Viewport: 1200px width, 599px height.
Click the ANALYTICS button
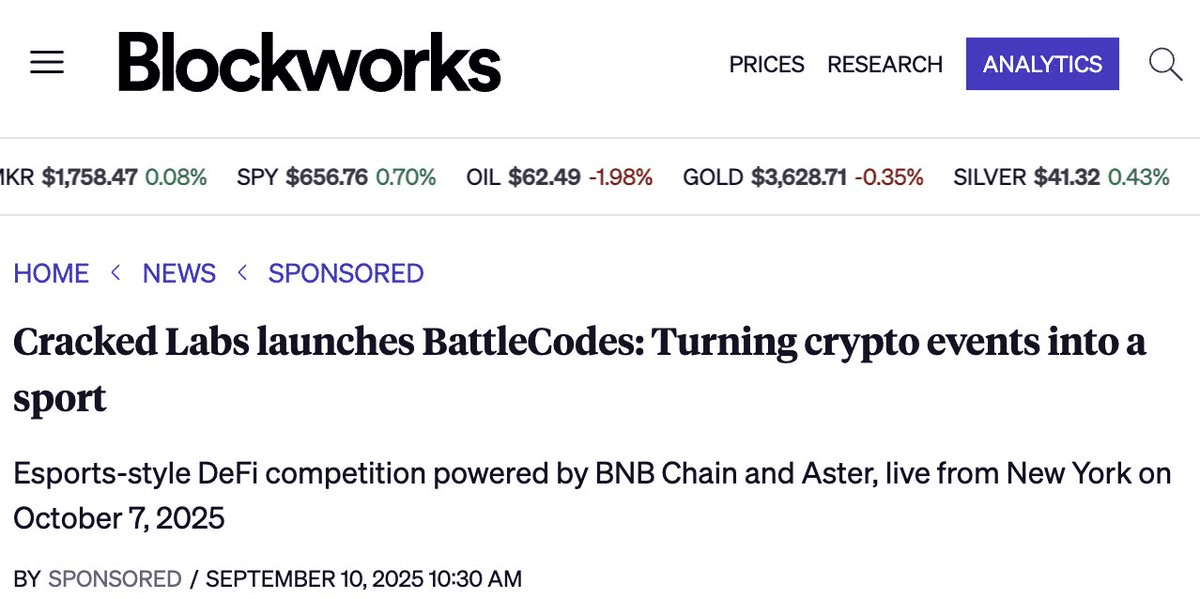pos(1042,64)
